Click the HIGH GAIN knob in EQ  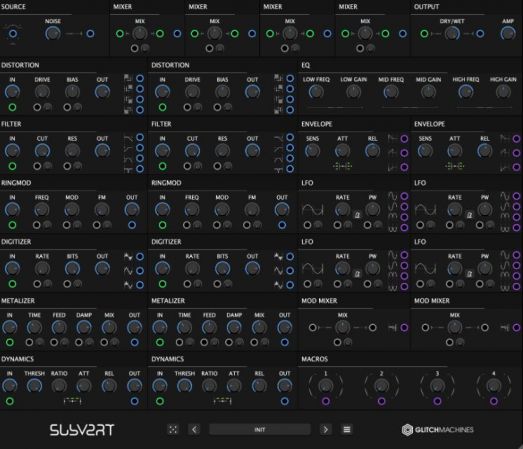503,92
